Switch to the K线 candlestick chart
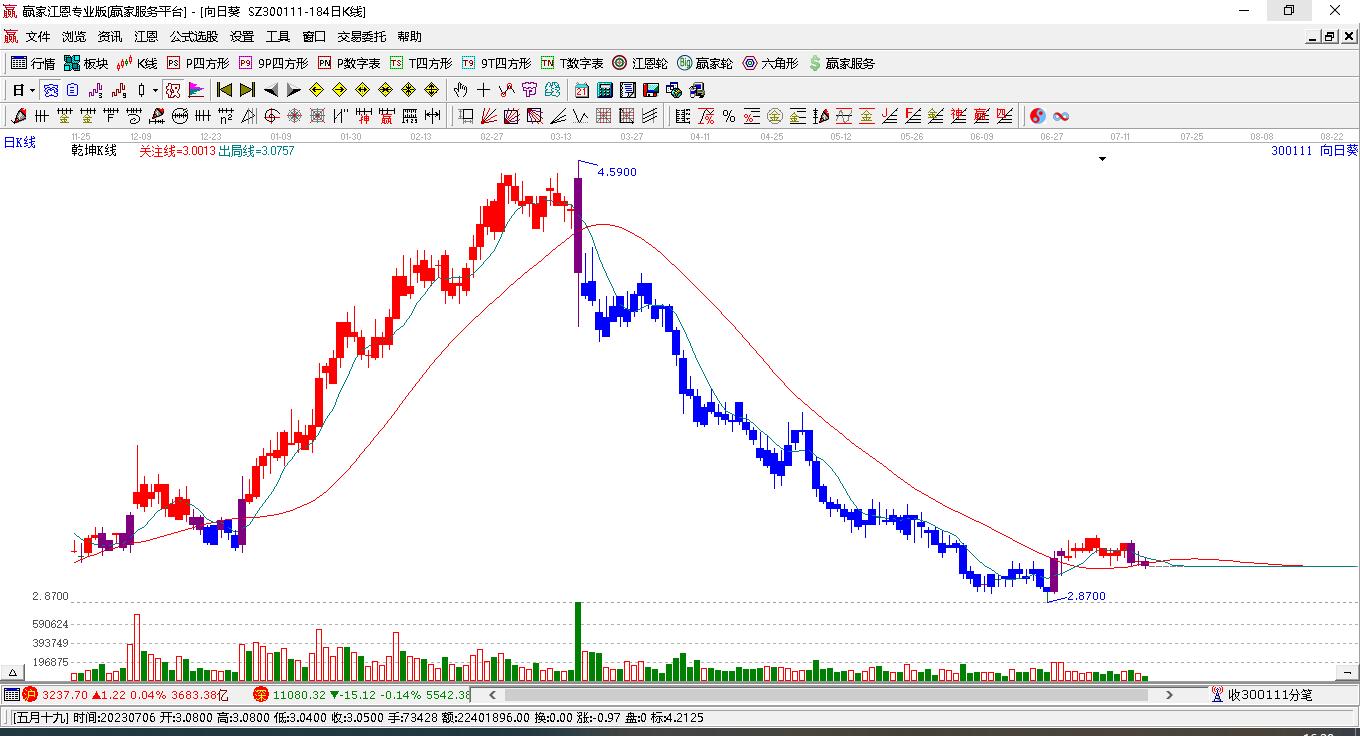Viewport: 1360px width, 736px height. (137, 63)
